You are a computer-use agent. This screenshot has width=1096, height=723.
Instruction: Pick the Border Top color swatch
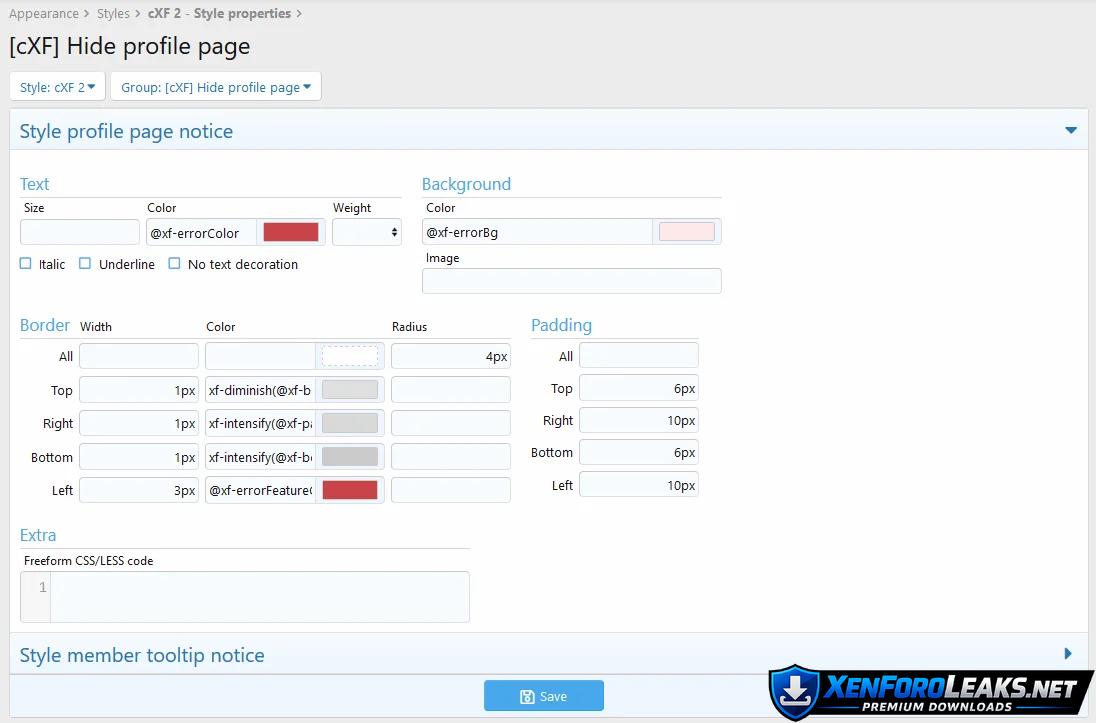[349, 390]
